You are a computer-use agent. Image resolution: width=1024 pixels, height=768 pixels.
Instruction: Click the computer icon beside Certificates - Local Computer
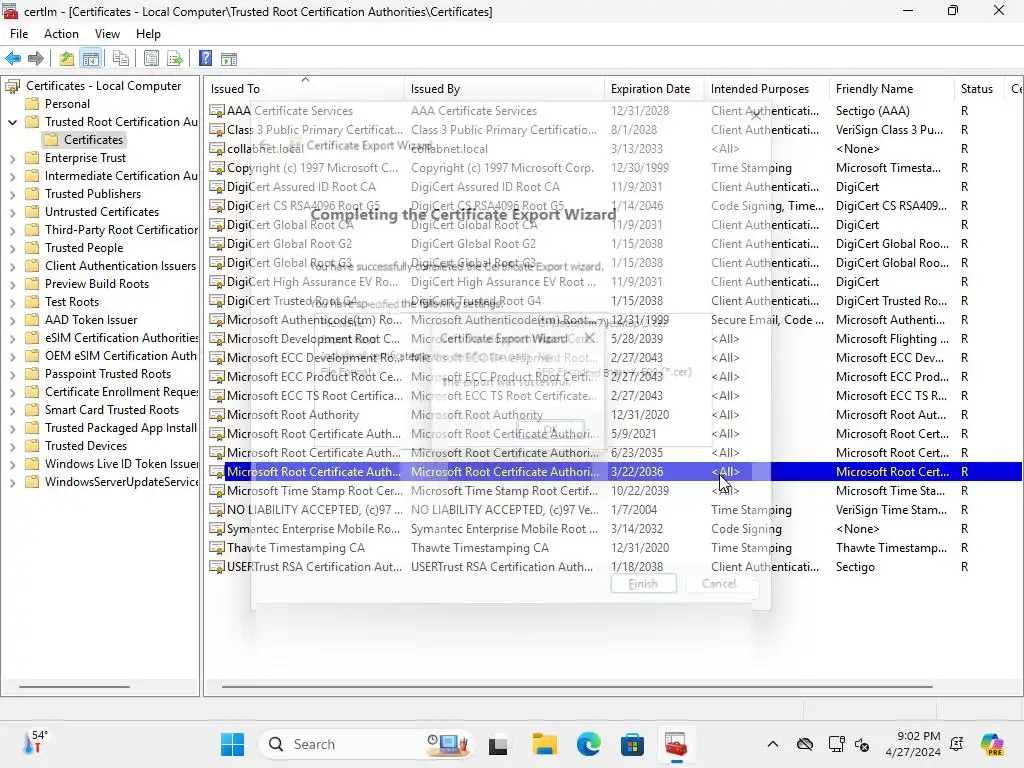point(12,86)
